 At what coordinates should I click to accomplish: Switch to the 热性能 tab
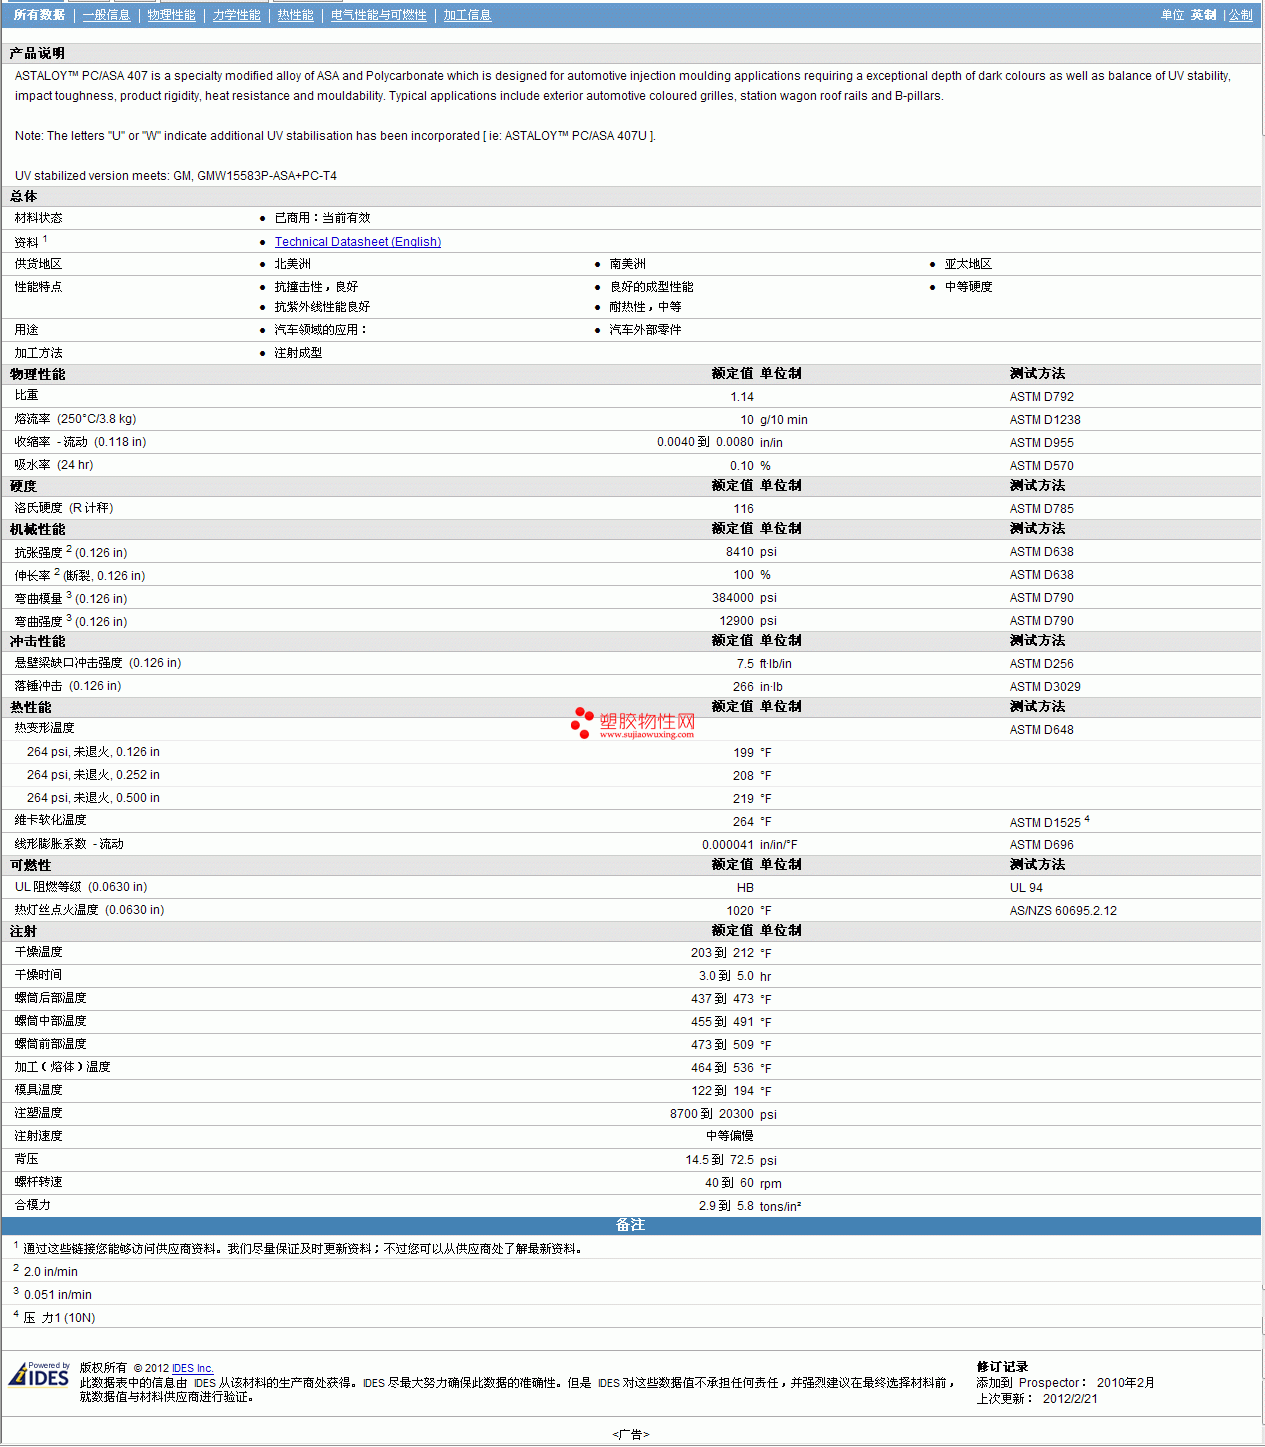click(x=295, y=15)
